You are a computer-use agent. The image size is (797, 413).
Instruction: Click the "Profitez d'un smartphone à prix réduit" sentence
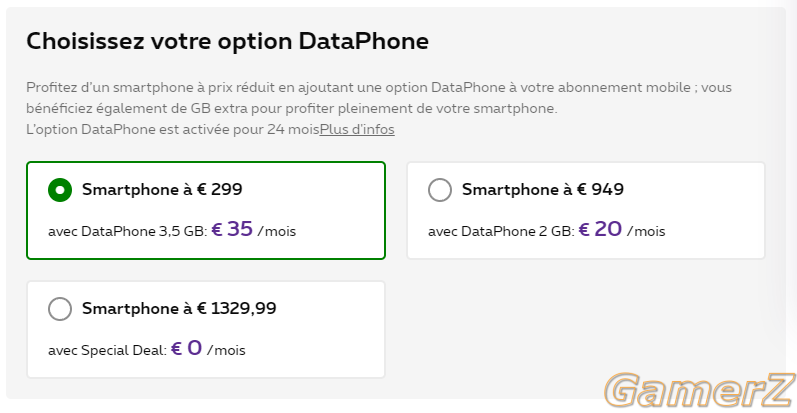point(379,87)
